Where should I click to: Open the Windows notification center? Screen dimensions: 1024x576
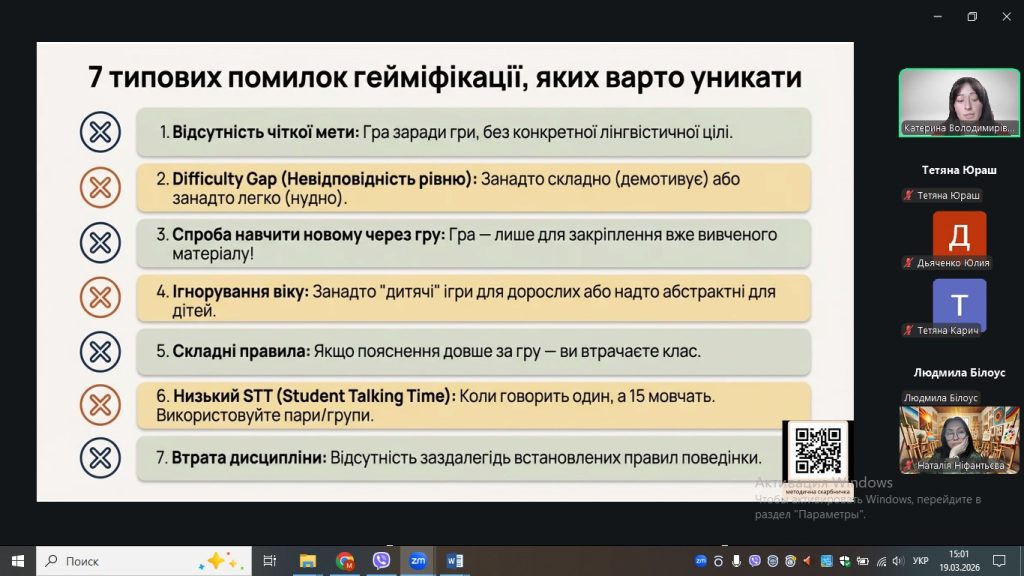click(x=998, y=561)
